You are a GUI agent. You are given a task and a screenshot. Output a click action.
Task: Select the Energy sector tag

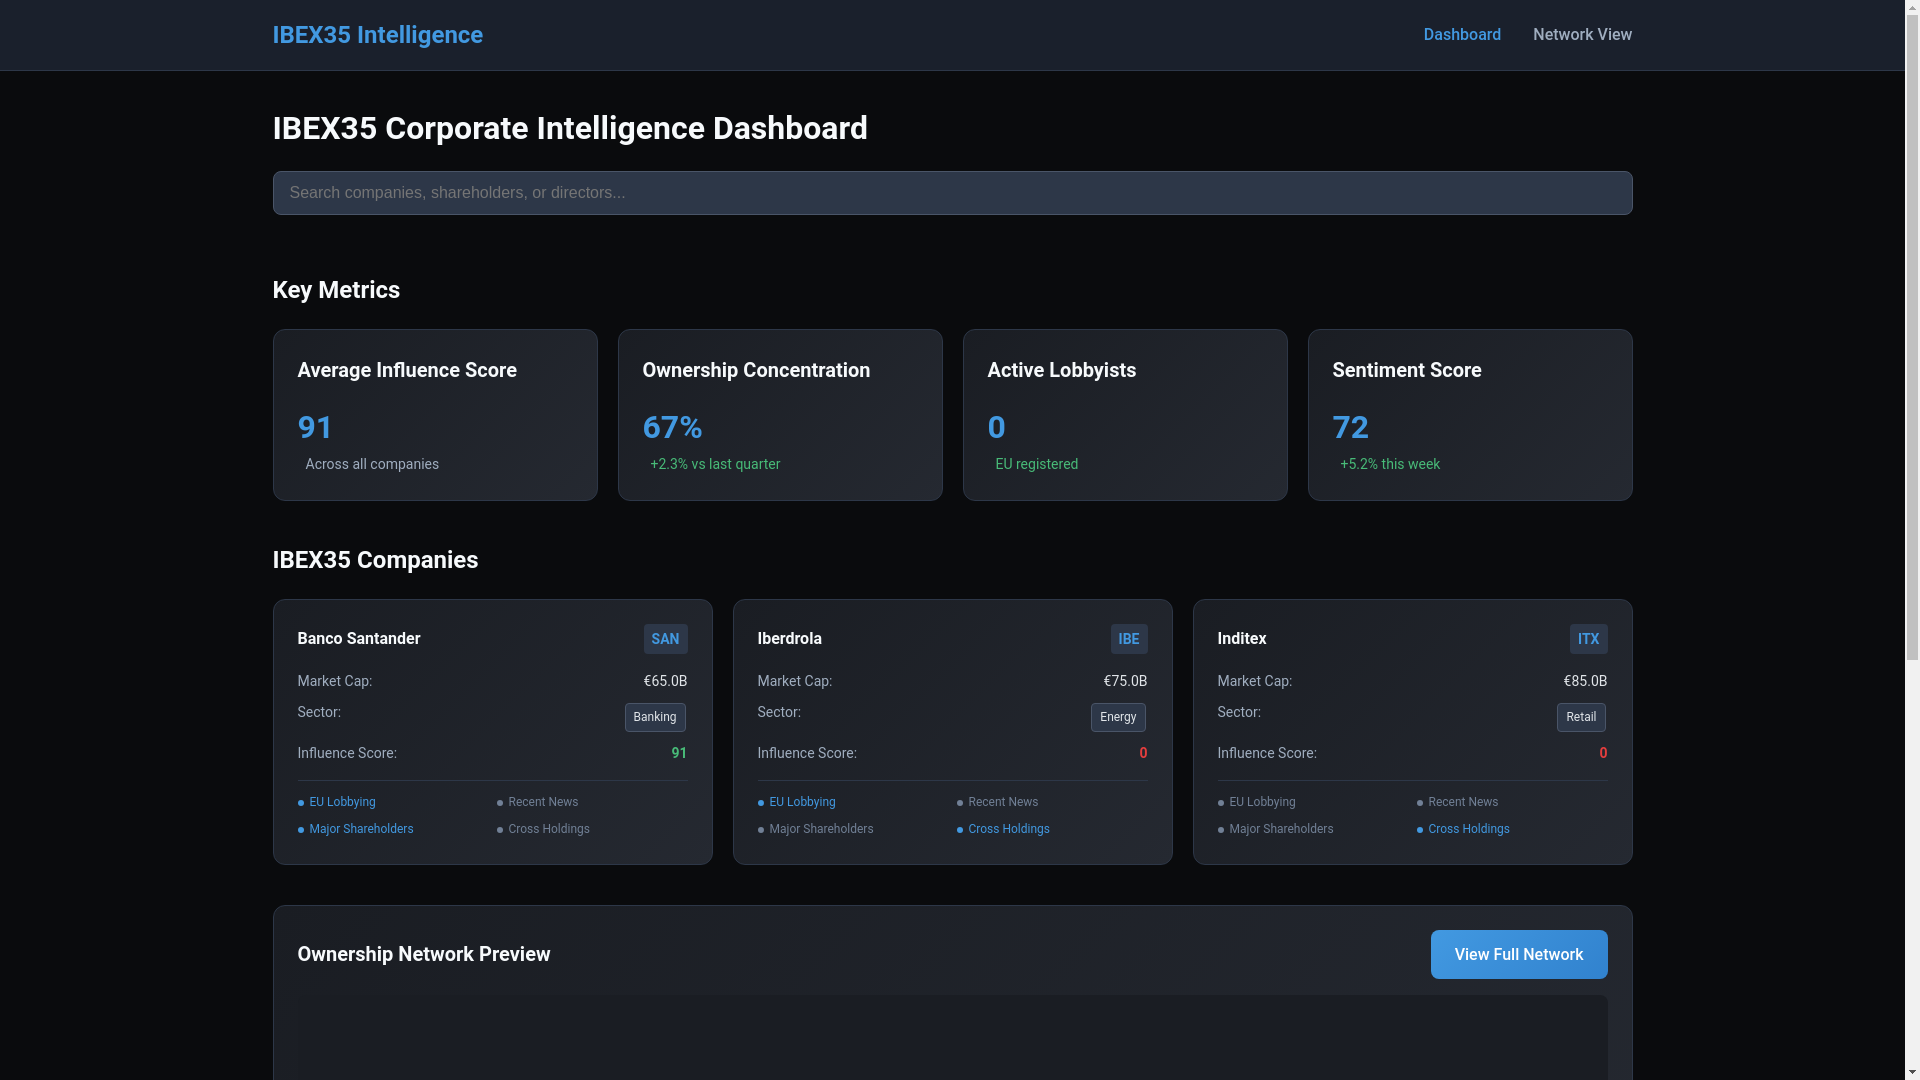click(x=1118, y=717)
